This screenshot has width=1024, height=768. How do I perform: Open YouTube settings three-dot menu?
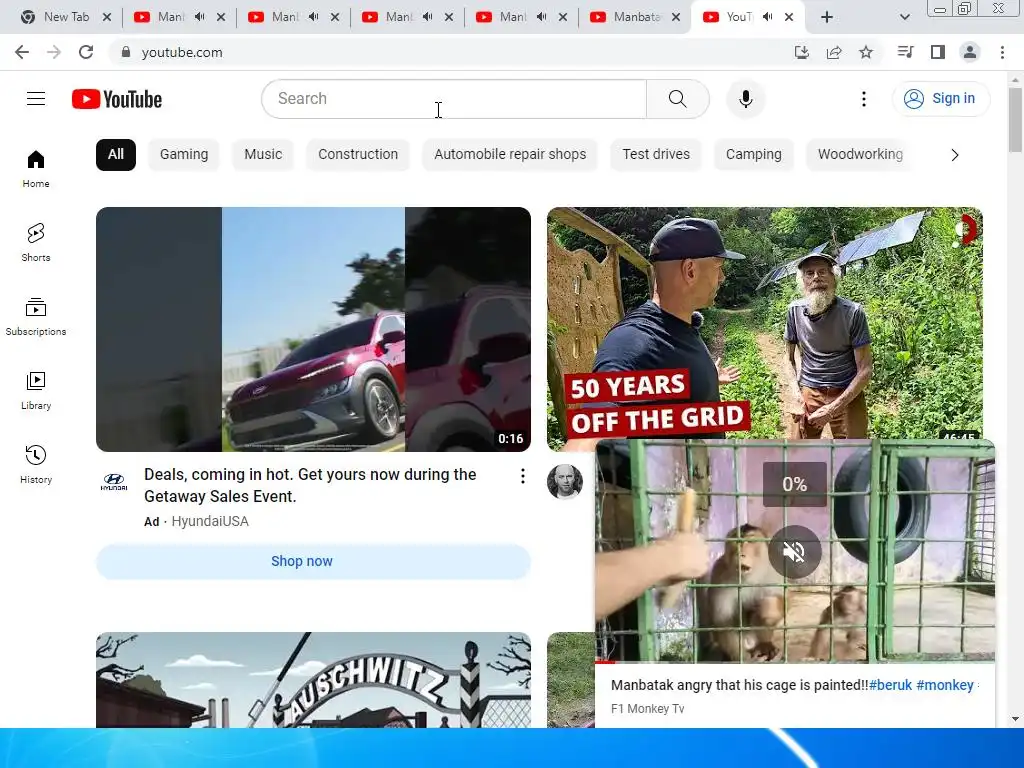pyautogui.click(x=864, y=99)
